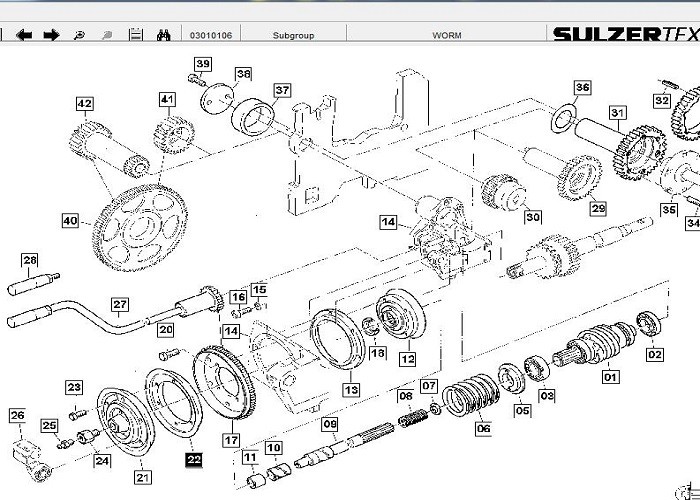This screenshot has width=700, height=500.
Task: Go back with the left arrow icon
Action: click(x=24, y=35)
